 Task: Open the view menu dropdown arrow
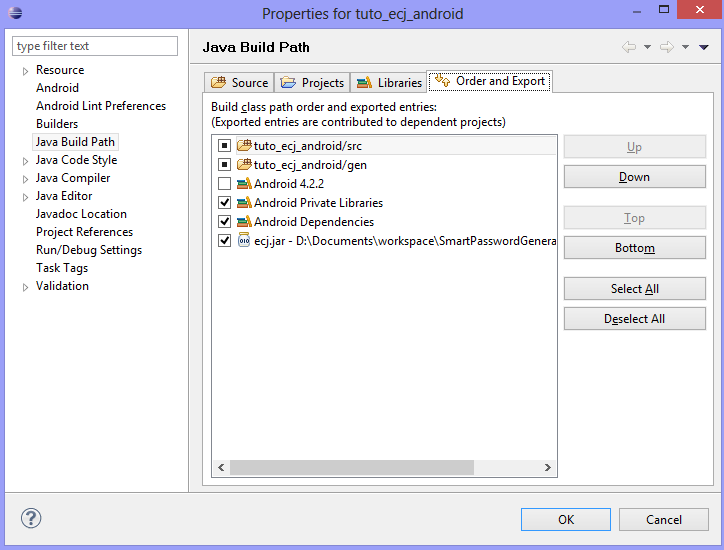point(704,47)
